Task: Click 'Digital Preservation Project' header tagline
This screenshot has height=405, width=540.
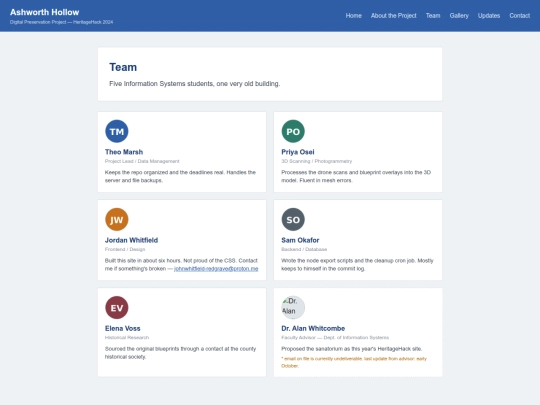Action: [x=61, y=22]
